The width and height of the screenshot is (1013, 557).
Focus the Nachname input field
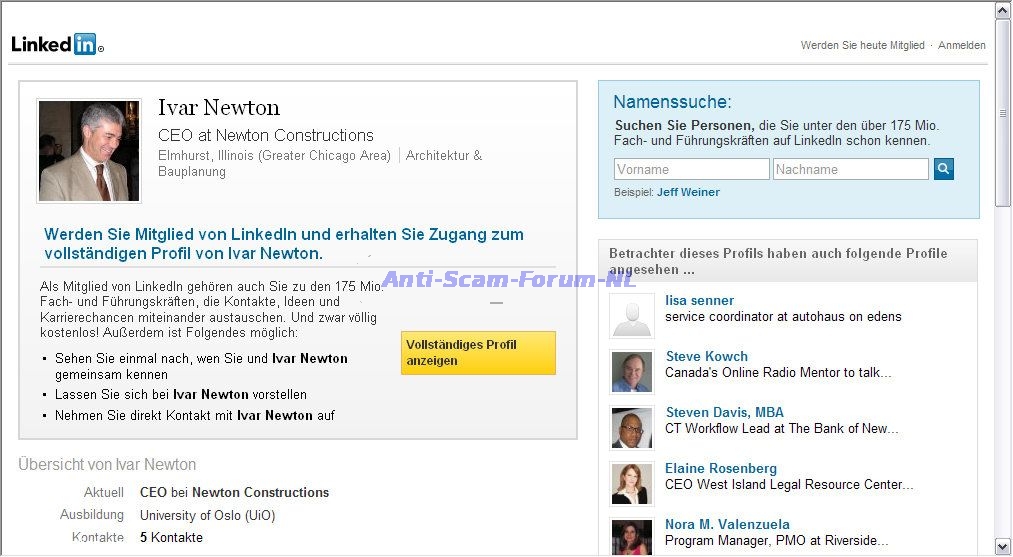coord(850,169)
